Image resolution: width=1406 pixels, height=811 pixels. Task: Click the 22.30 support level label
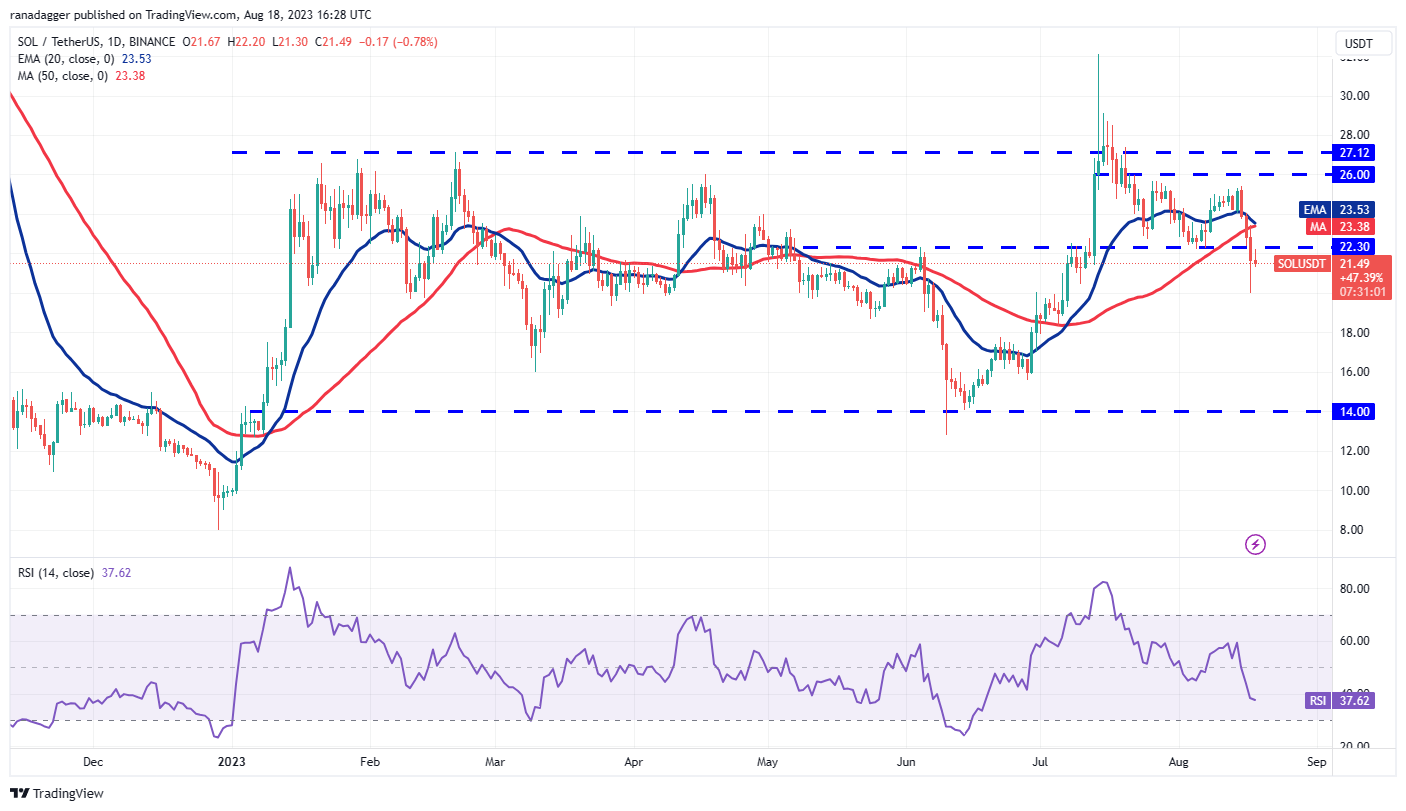click(x=1352, y=246)
